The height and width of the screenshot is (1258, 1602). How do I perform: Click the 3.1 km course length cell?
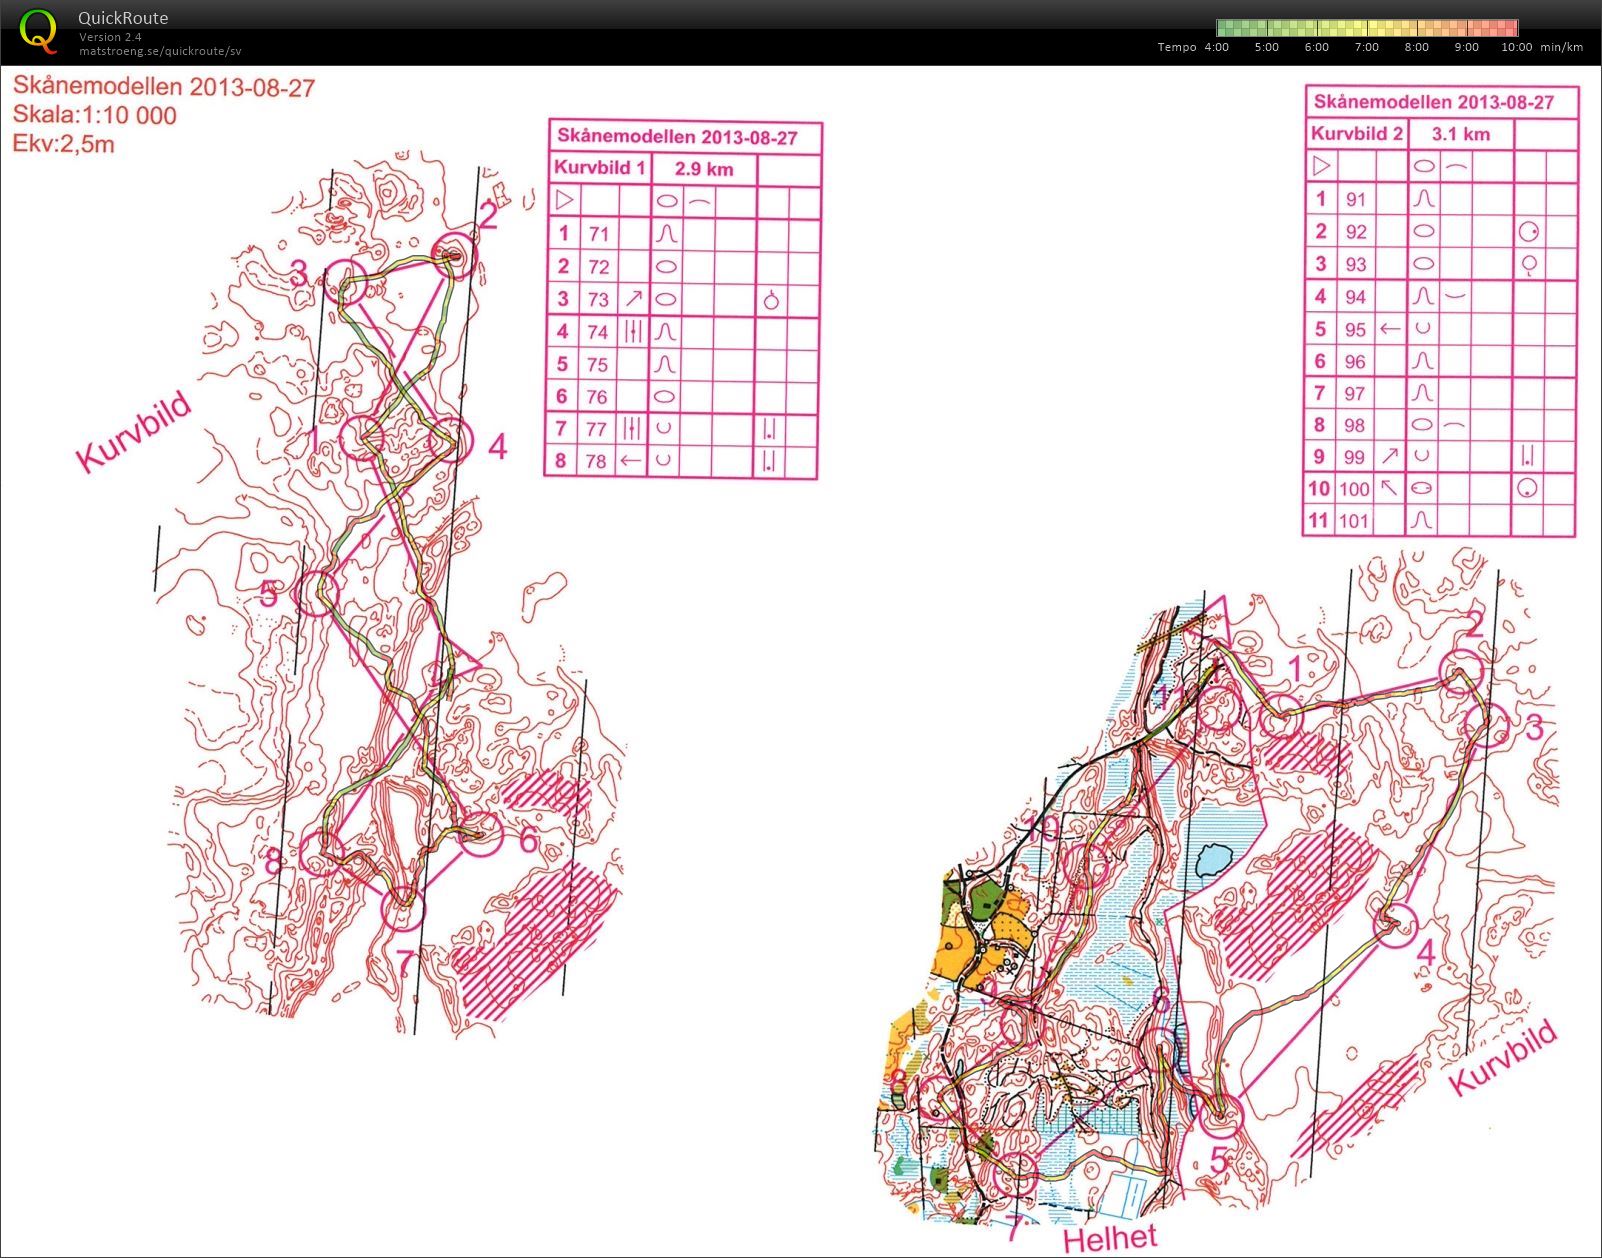pyautogui.click(x=1460, y=134)
